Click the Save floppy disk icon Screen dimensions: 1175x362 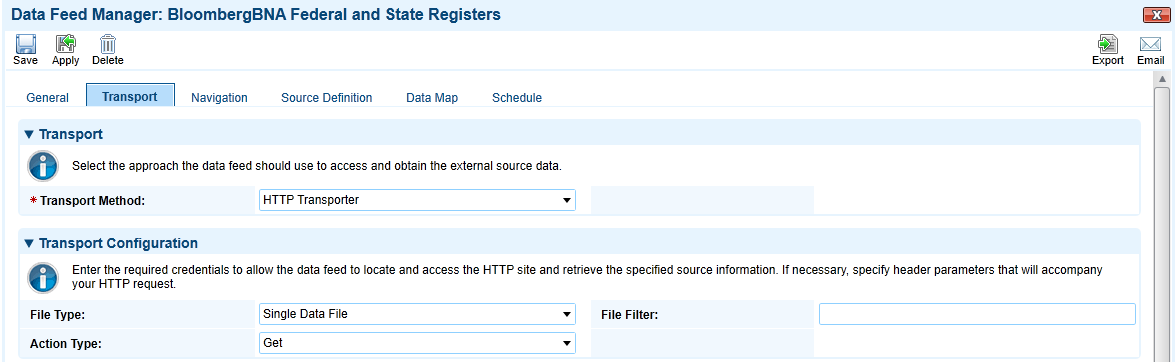25,44
